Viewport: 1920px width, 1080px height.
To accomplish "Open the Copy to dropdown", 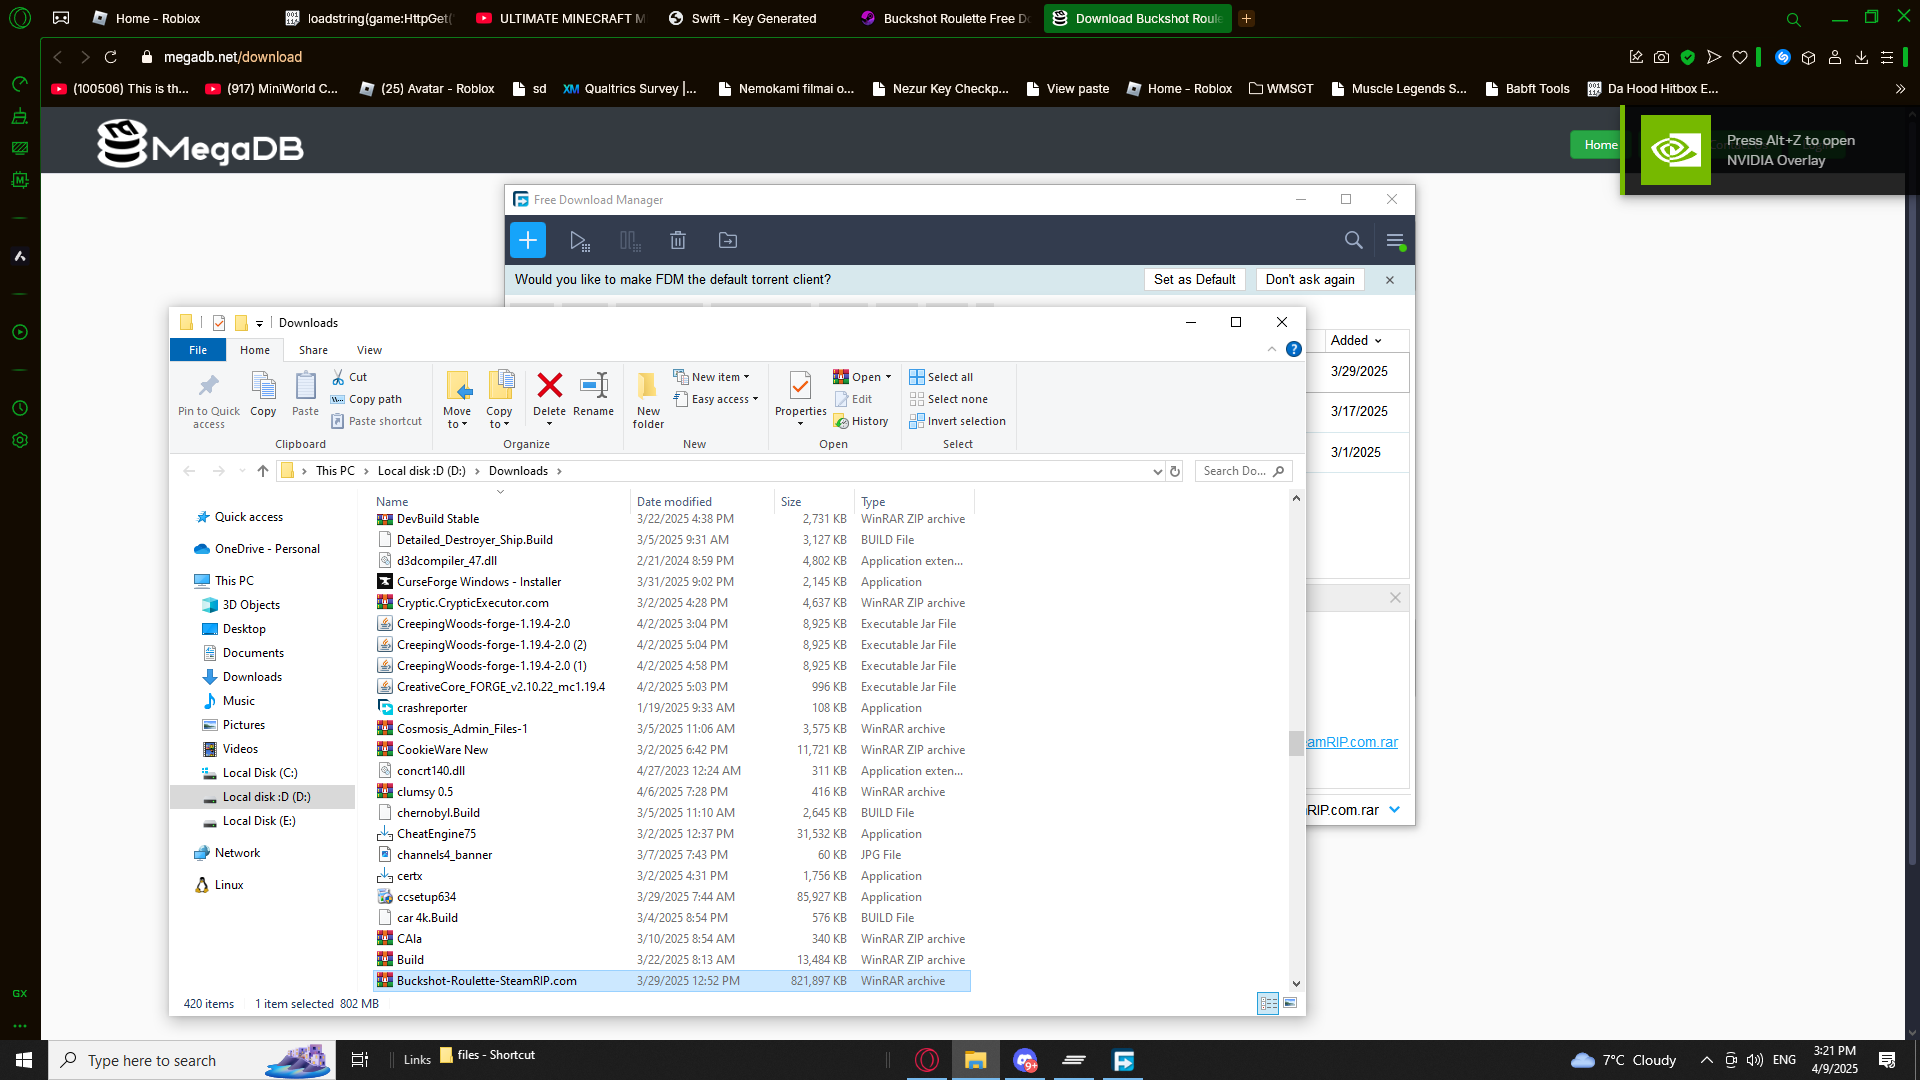I will tap(499, 400).
